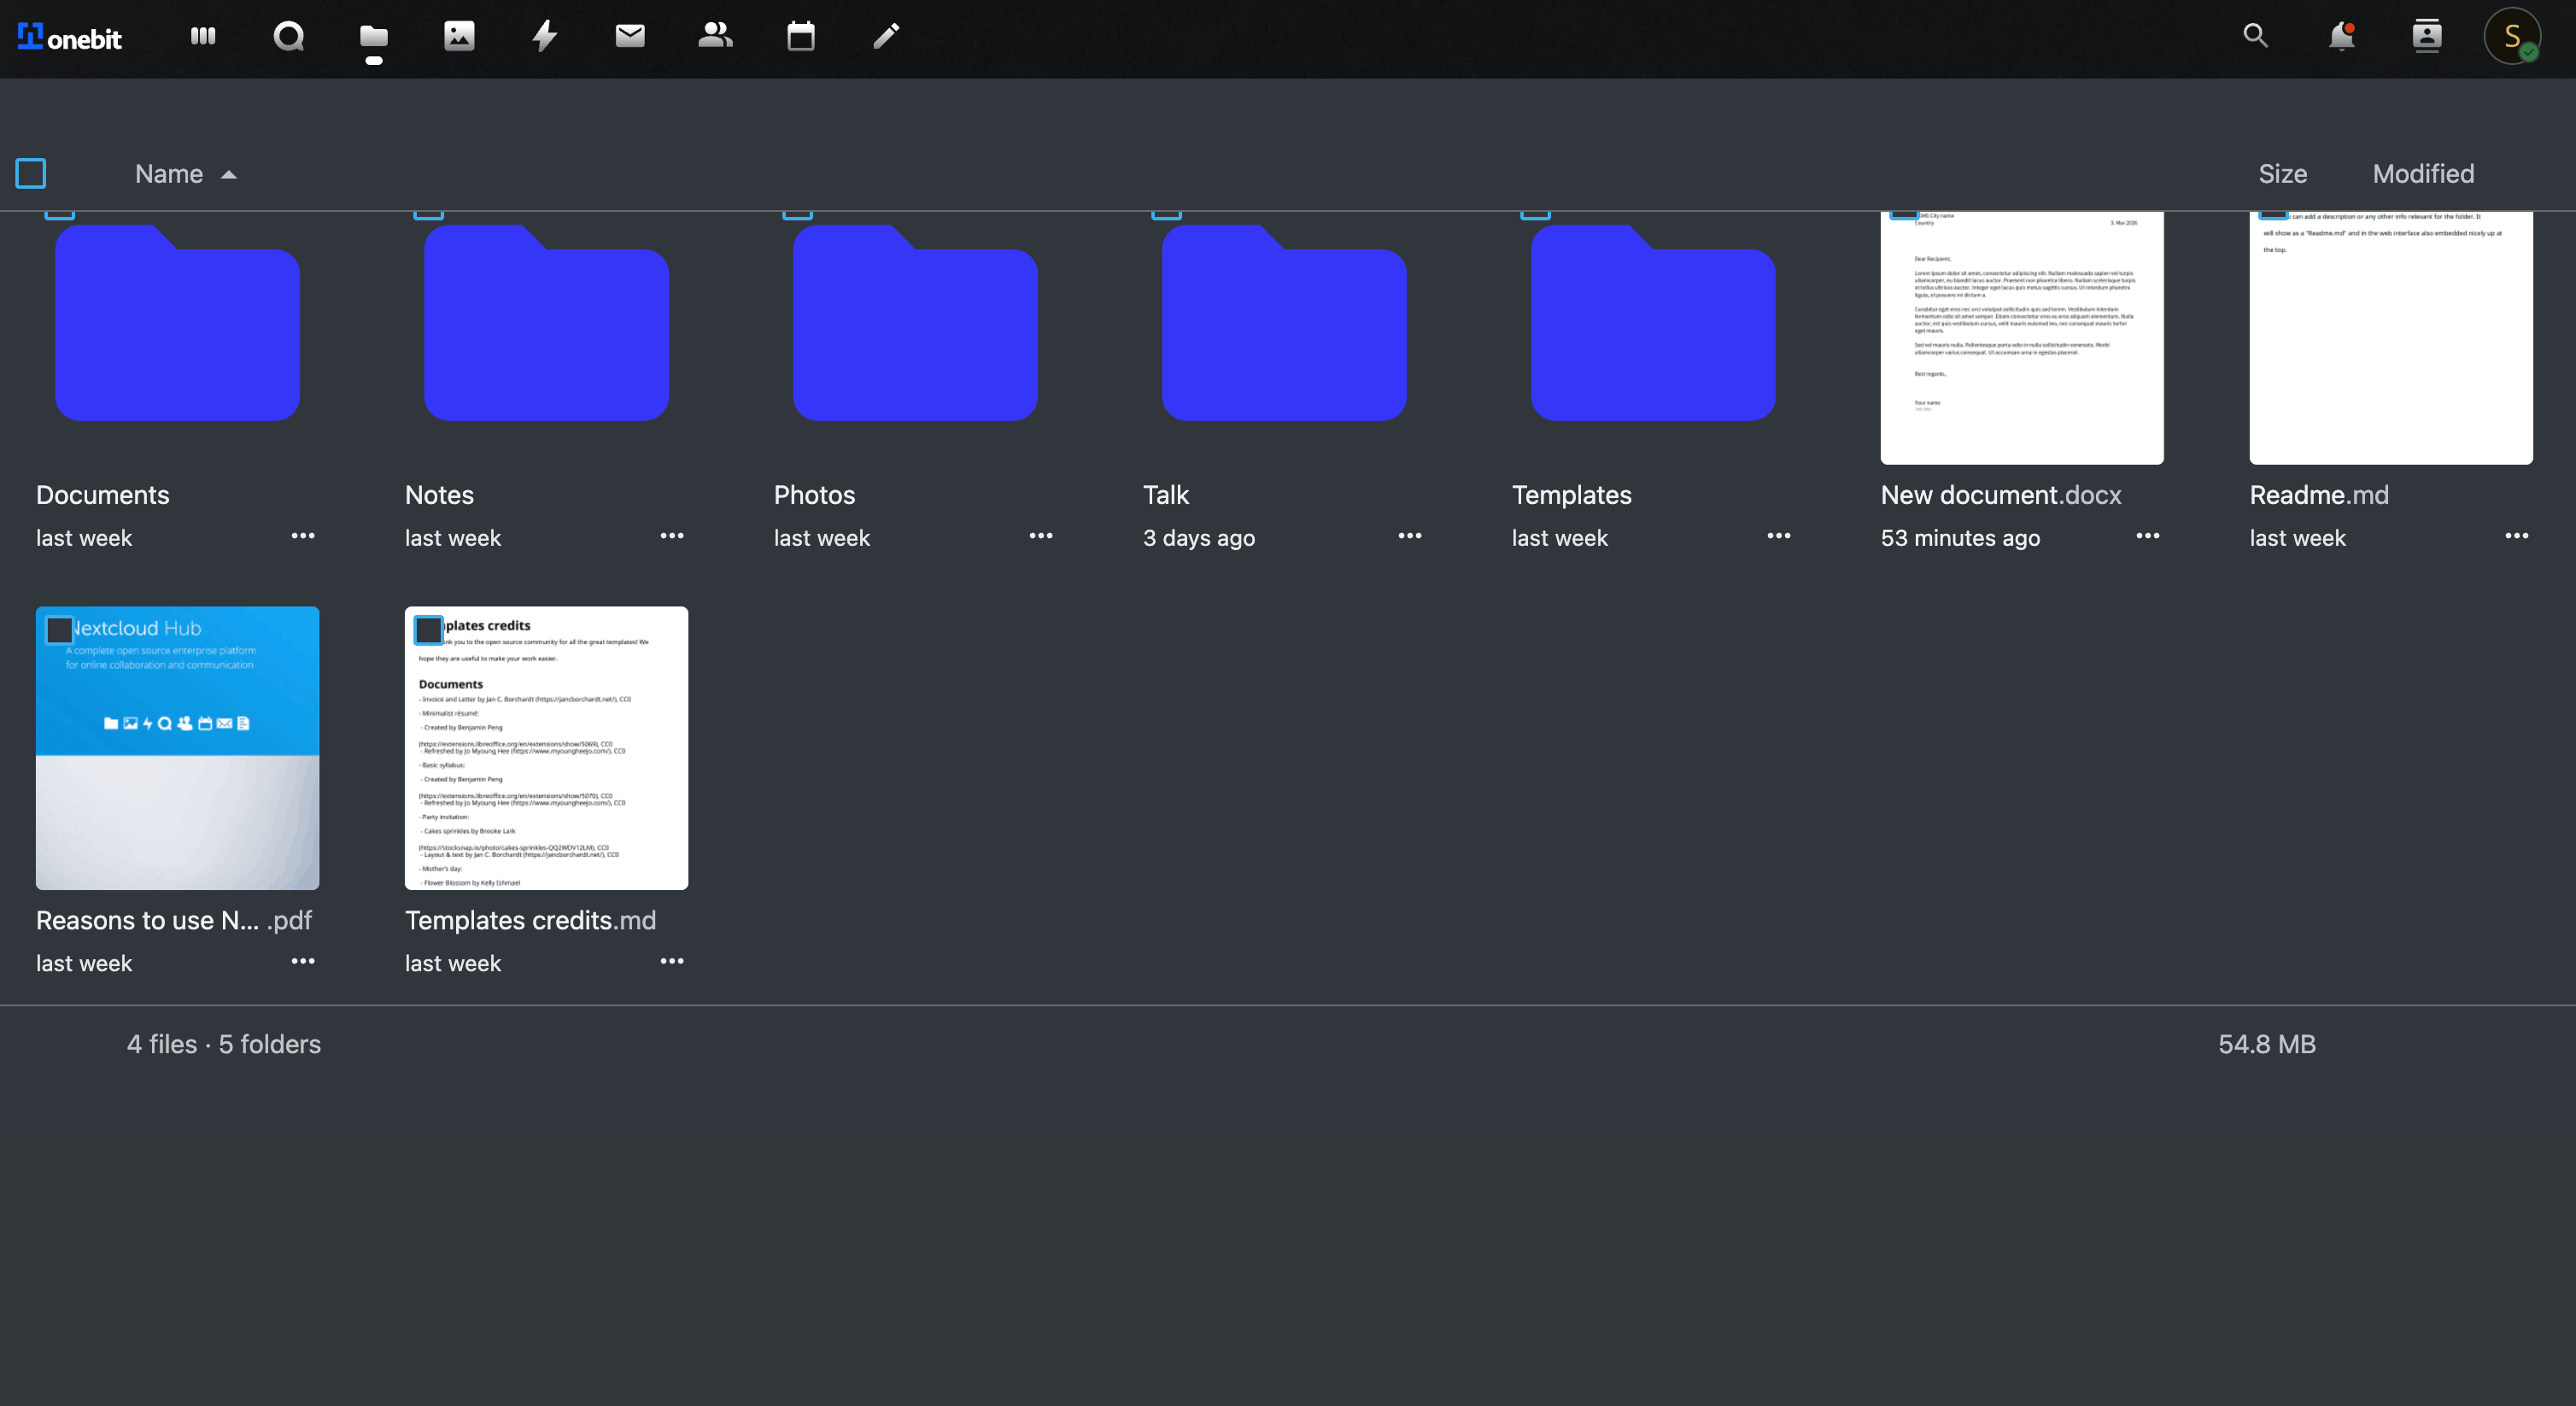Viewport: 2576px width, 1406px height.
Task: Open the Files app from the top bar
Action: tap(372, 36)
